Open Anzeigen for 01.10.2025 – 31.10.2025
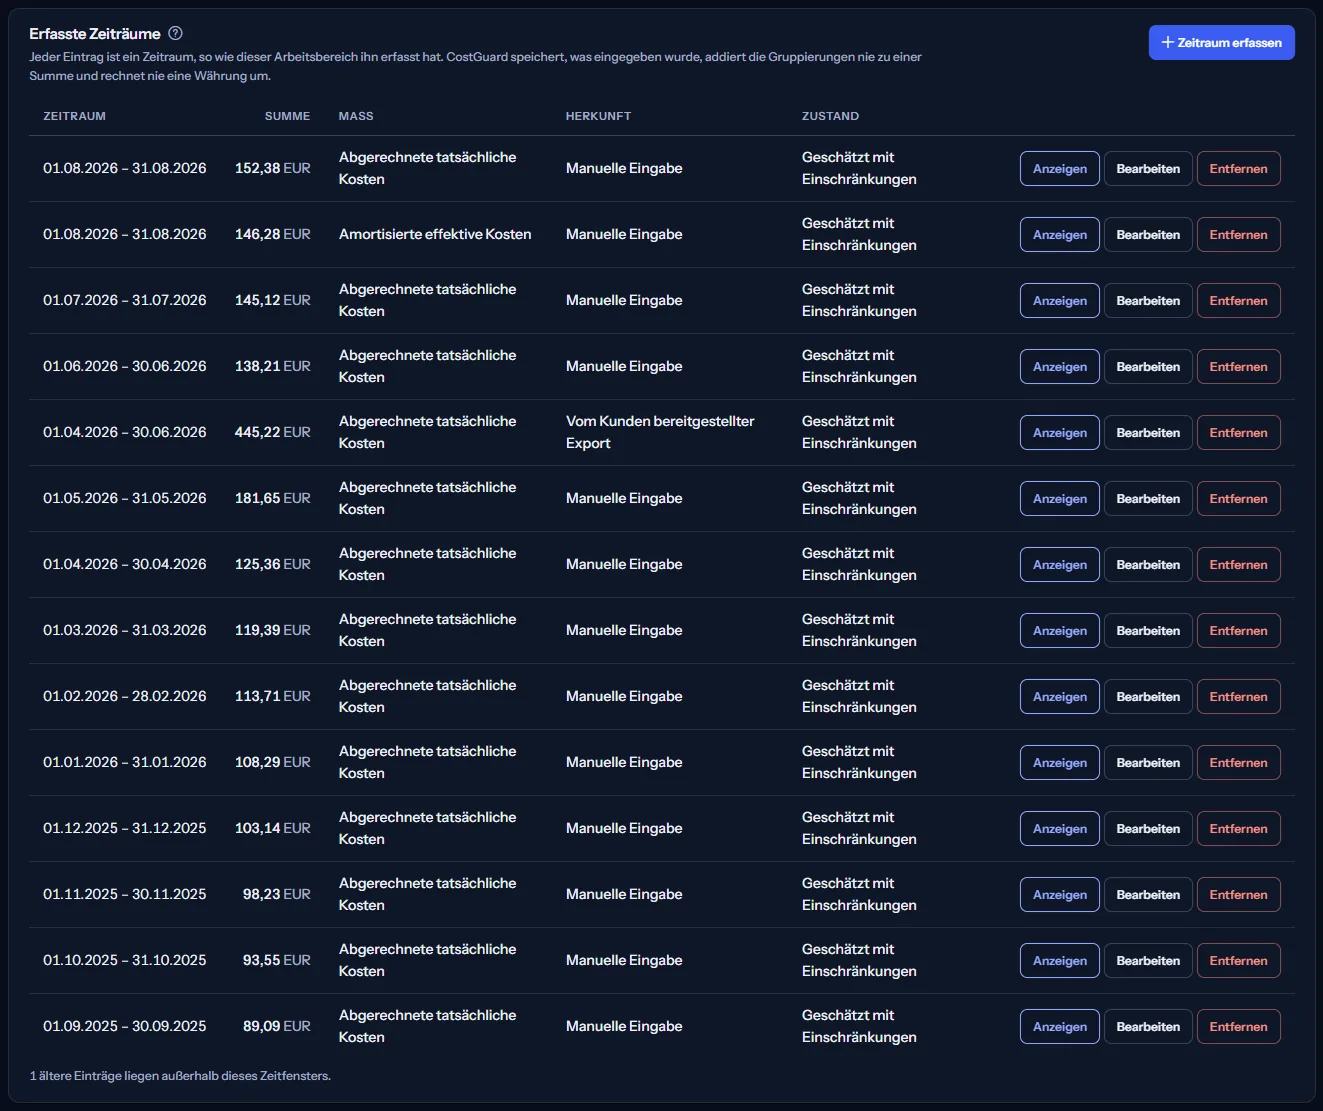 [x=1060, y=961]
